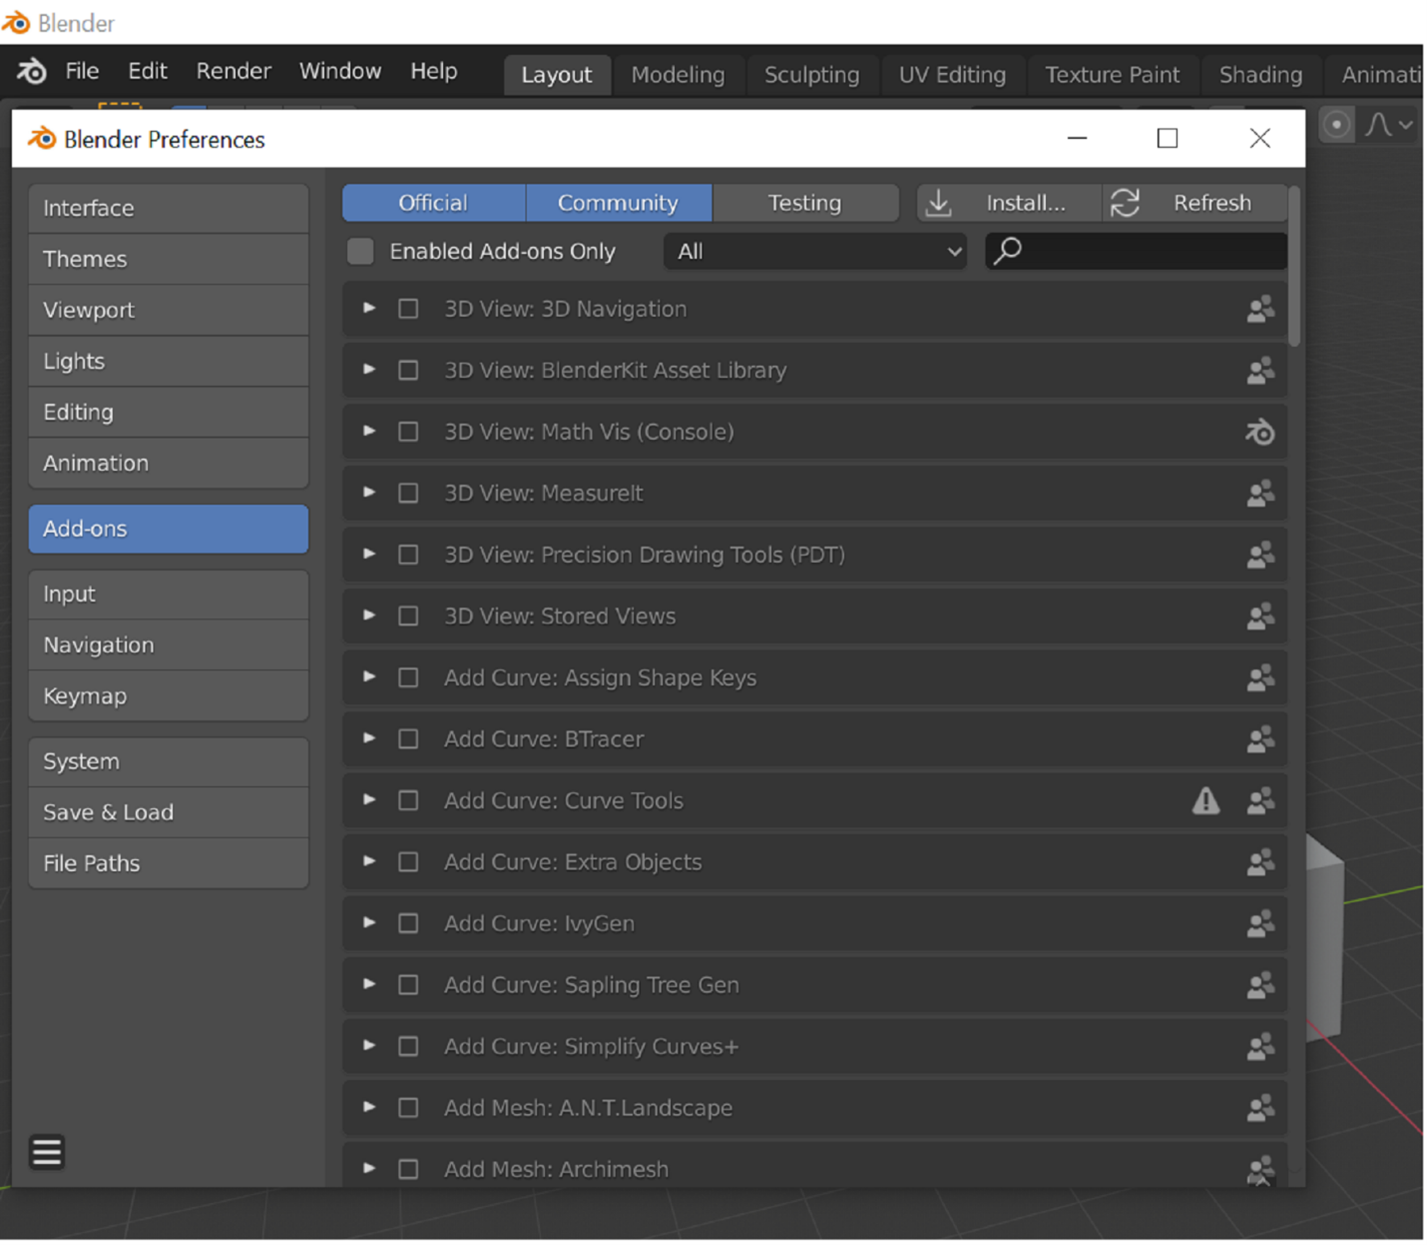Click the official Blender icon on Math Vis row

tap(1260, 432)
